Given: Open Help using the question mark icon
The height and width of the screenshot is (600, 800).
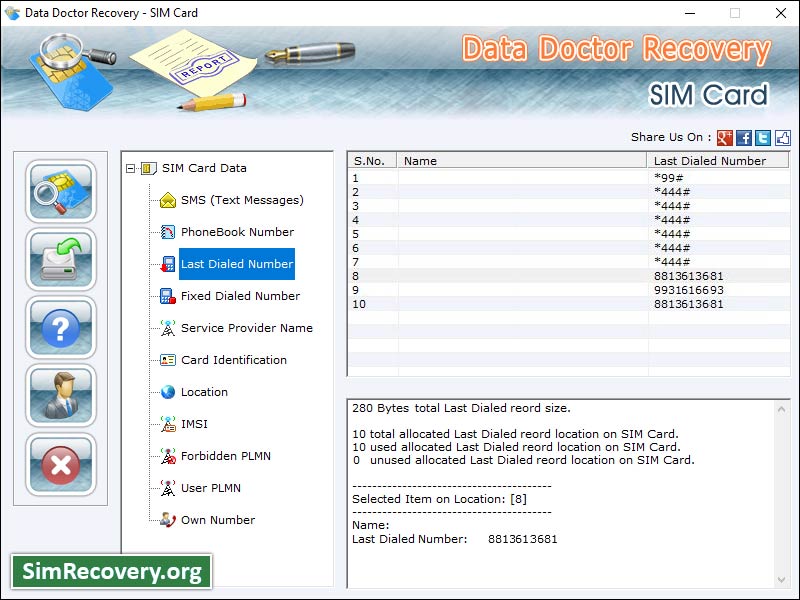Looking at the screenshot, I should pos(60,328).
